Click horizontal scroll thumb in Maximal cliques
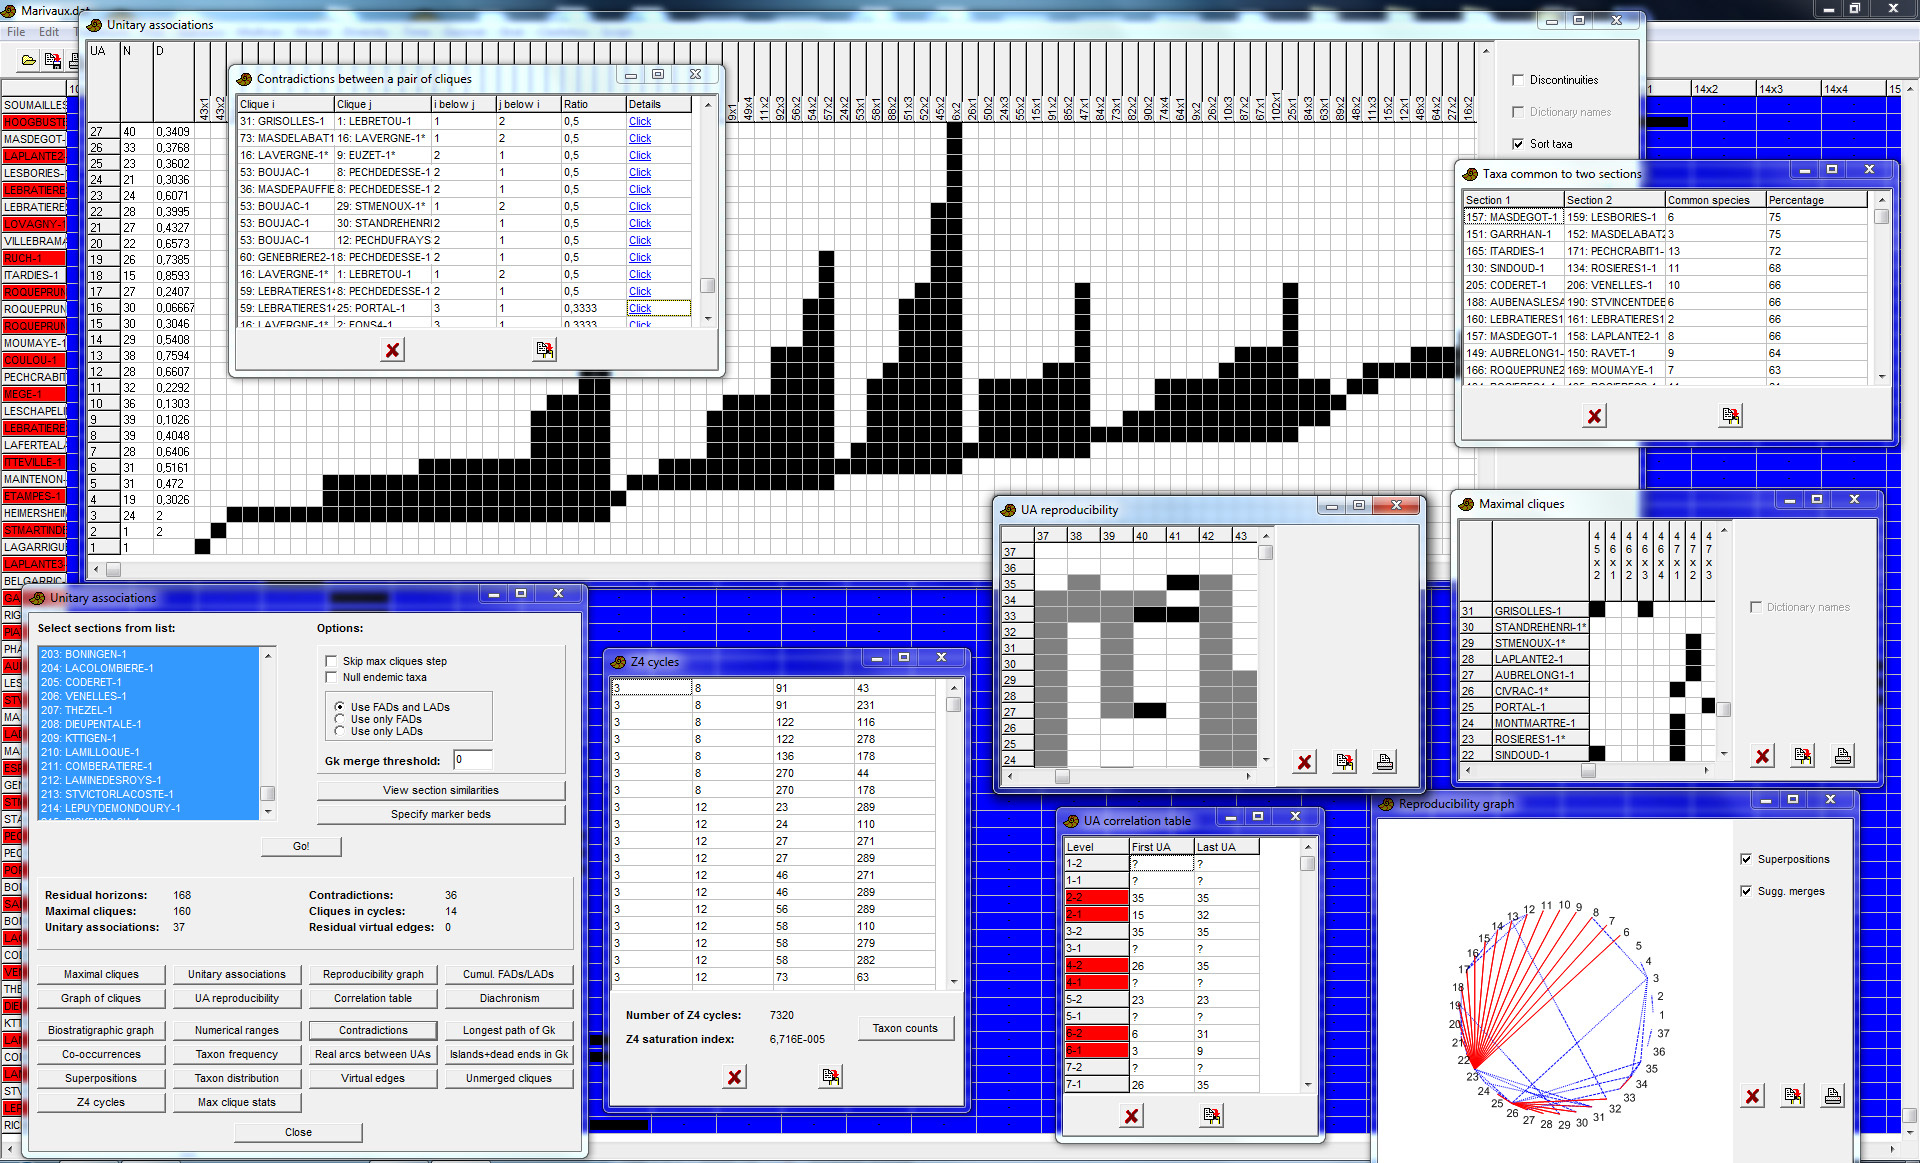 (1588, 770)
